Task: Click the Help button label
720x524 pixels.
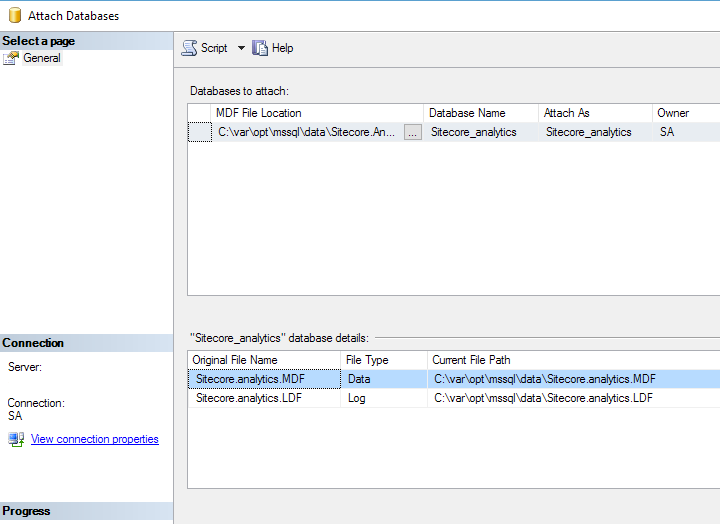Action: pos(282,48)
